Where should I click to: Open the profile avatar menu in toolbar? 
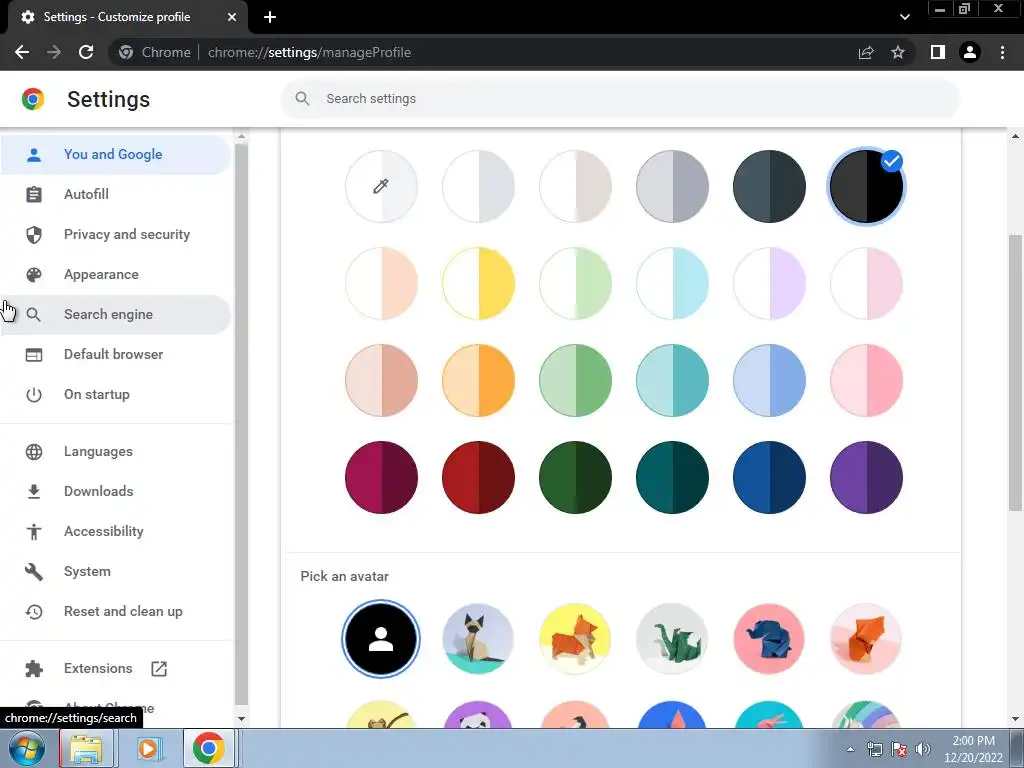point(970,52)
